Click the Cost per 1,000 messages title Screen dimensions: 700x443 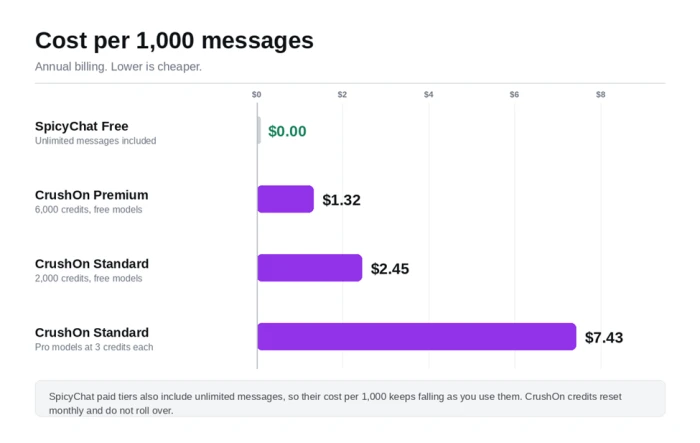(x=174, y=41)
